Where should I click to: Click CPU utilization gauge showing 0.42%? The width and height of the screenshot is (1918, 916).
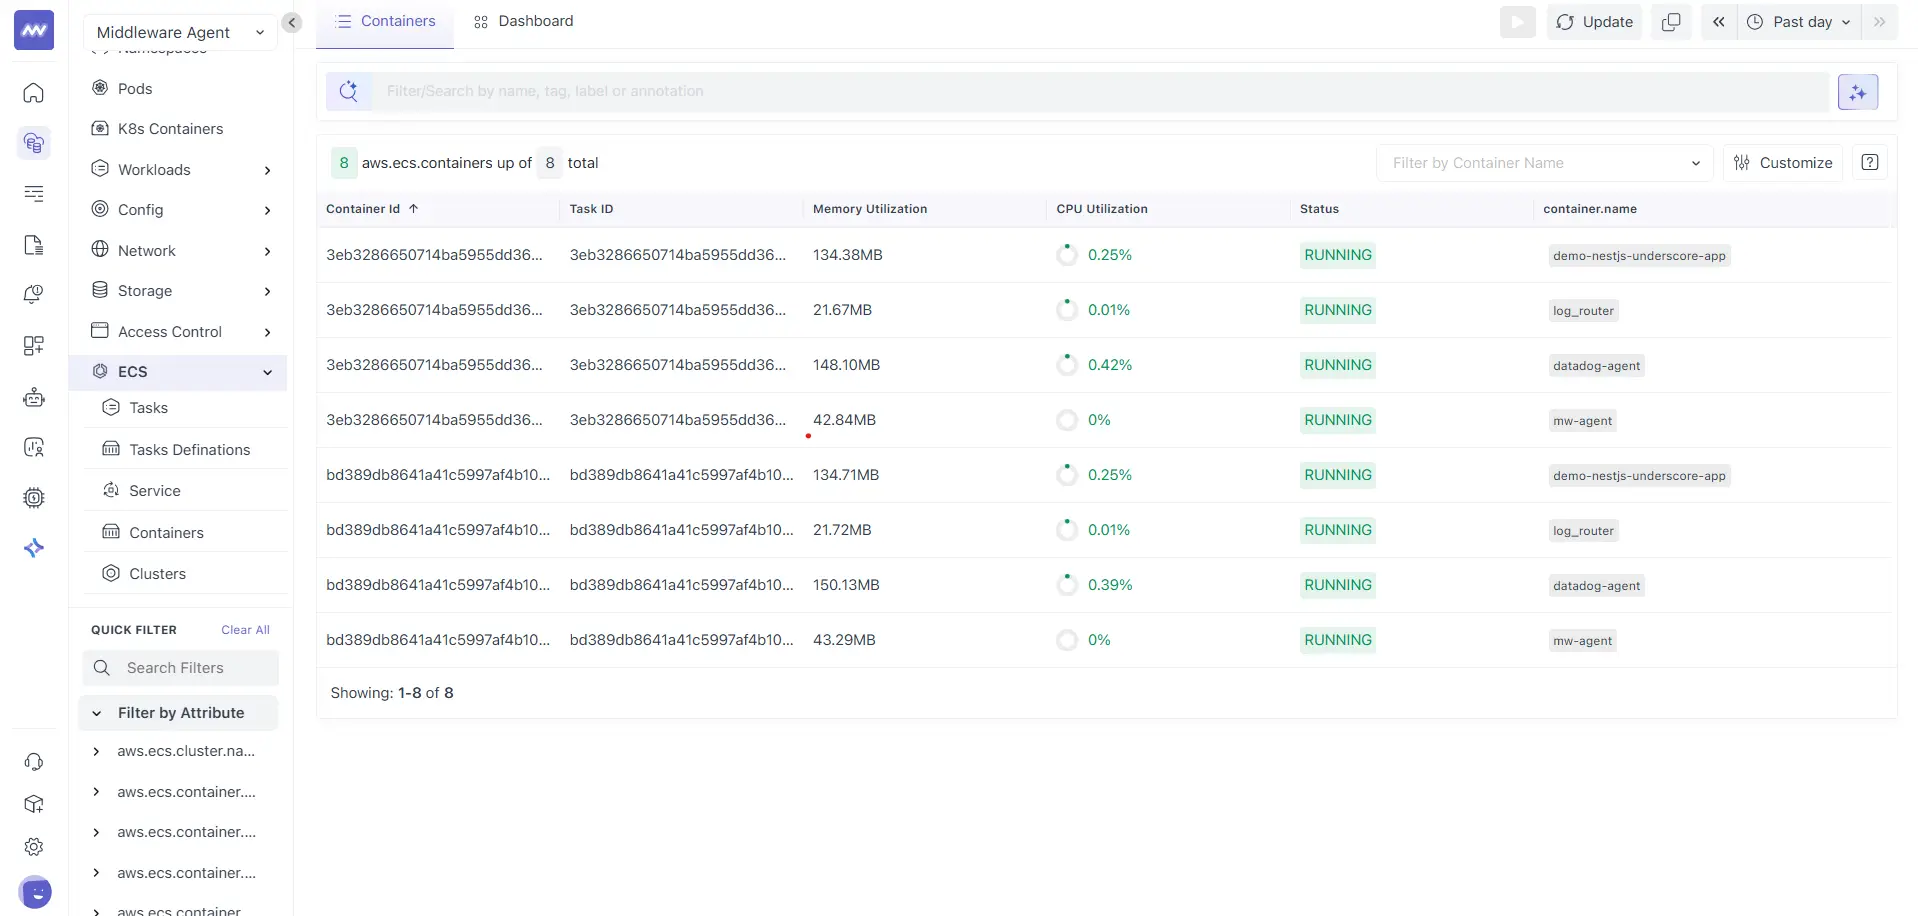coord(1067,365)
